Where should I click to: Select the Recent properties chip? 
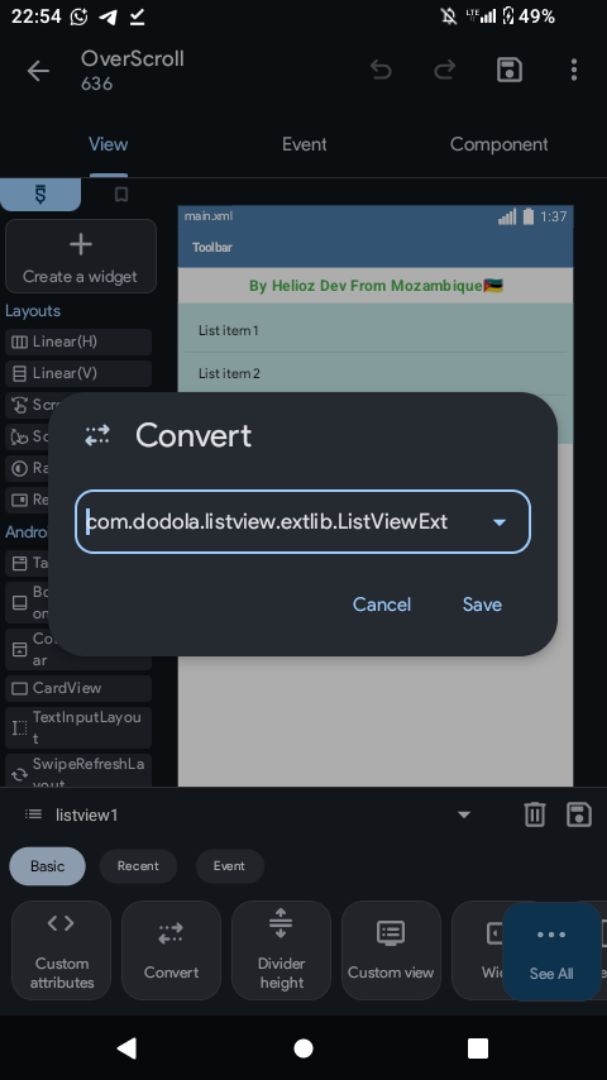(138, 866)
